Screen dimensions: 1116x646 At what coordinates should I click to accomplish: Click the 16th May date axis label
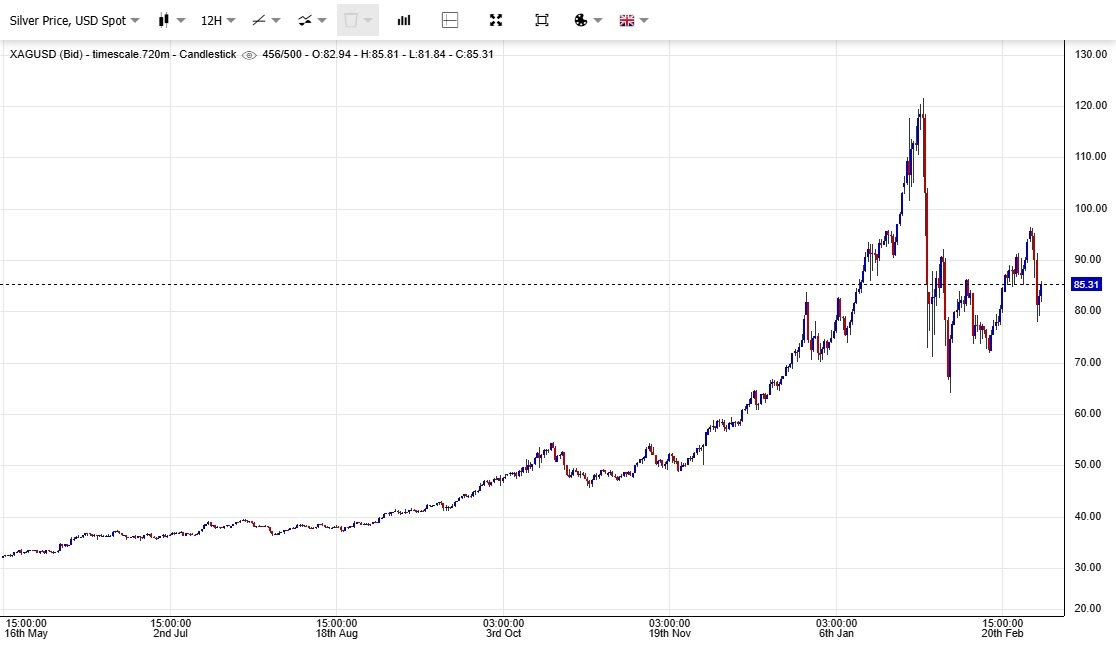(26, 633)
